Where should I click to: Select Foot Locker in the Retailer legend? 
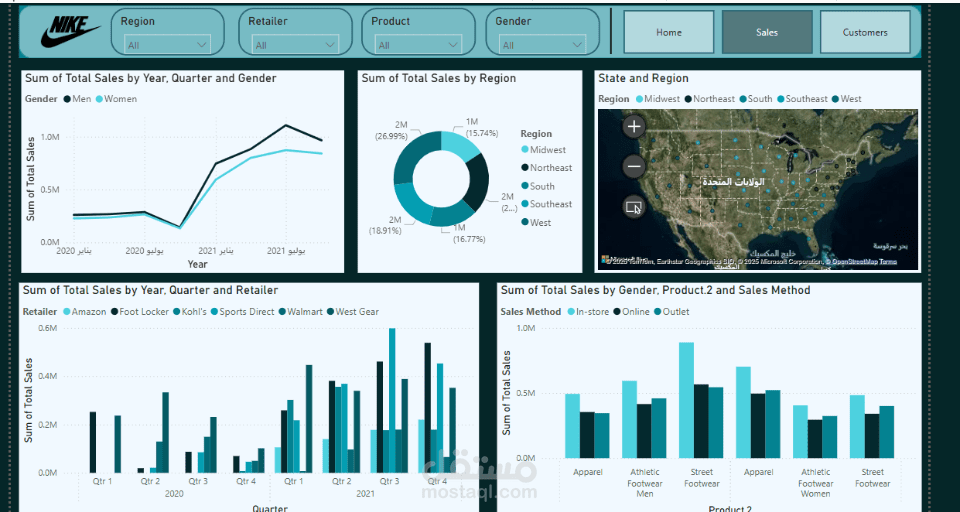[140, 312]
